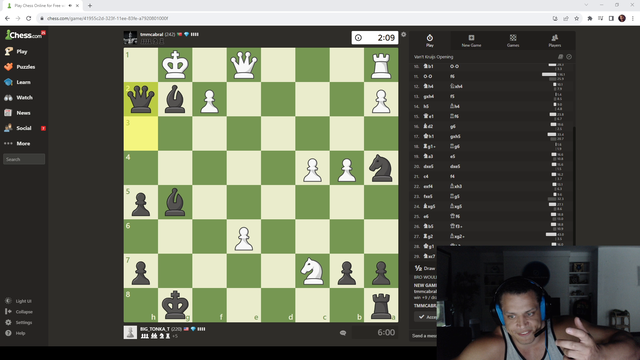This screenshot has height=360, width=640.
Task: Switch to the Play tab
Action: [430, 41]
